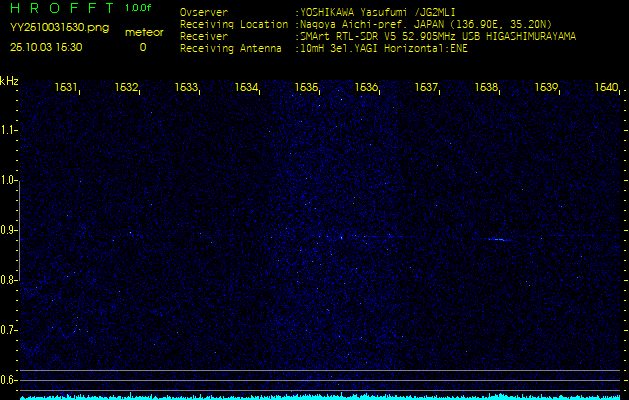This screenshot has height=400, width=629.
Task: Click the green "meteor" label
Action: tap(144, 33)
